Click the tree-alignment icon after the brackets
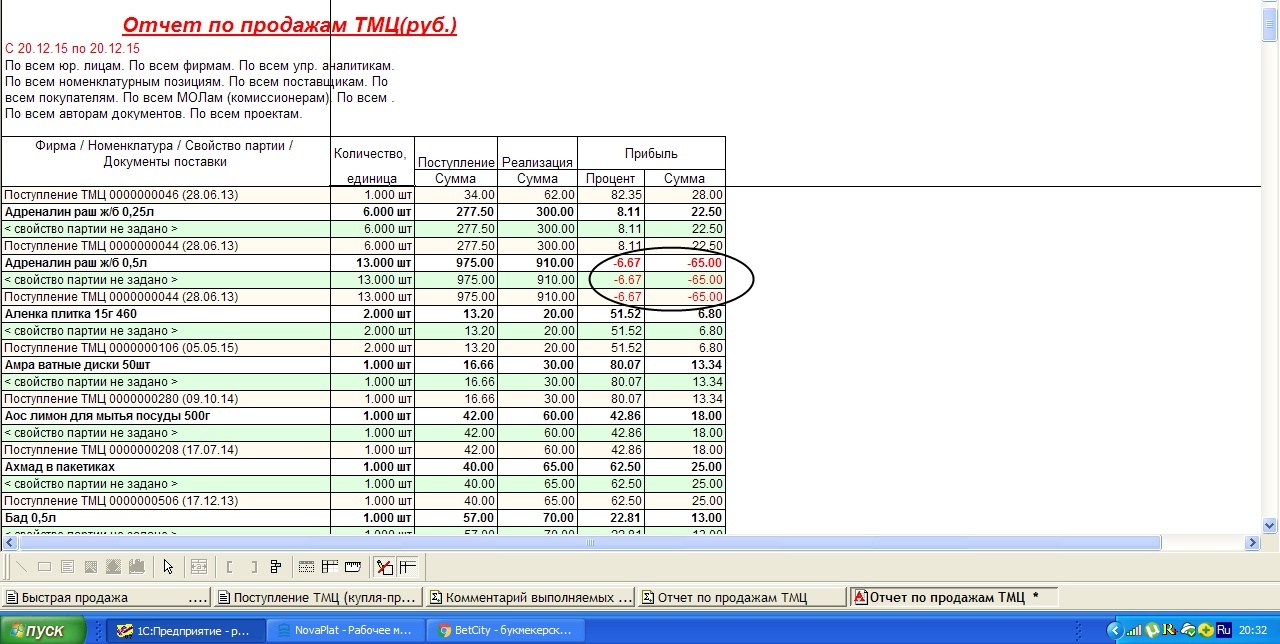The height and width of the screenshot is (644, 1280). click(276, 567)
